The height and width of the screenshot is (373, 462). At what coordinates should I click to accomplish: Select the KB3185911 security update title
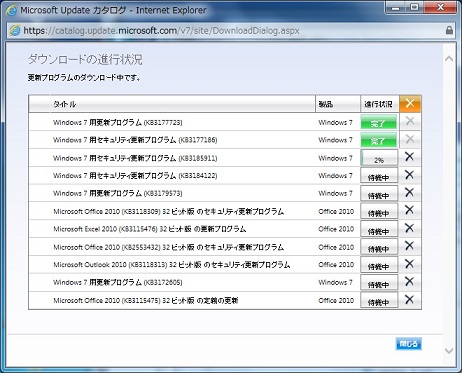(x=135, y=158)
